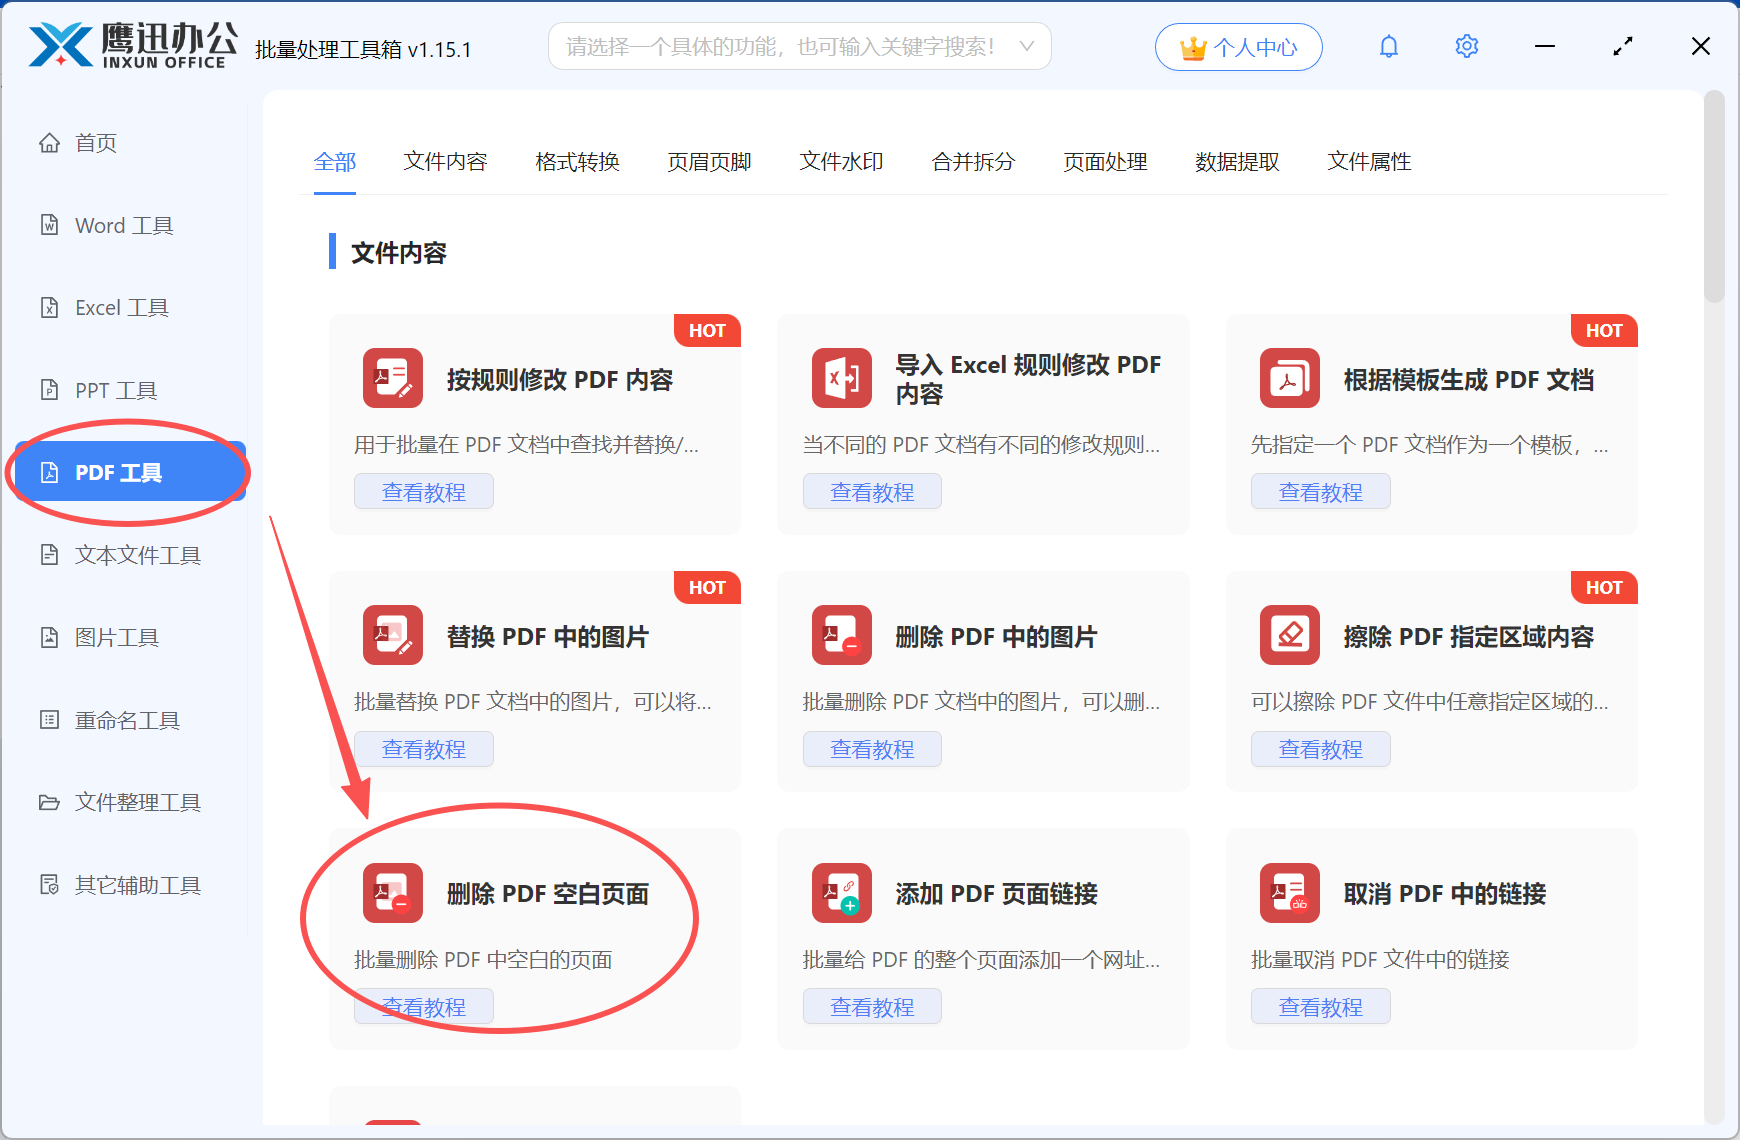Image resolution: width=1740 pixels, height=1140 pixels.
Task: Click the 按规则修改 PDF 内容 icon
Action: point(393,378)
